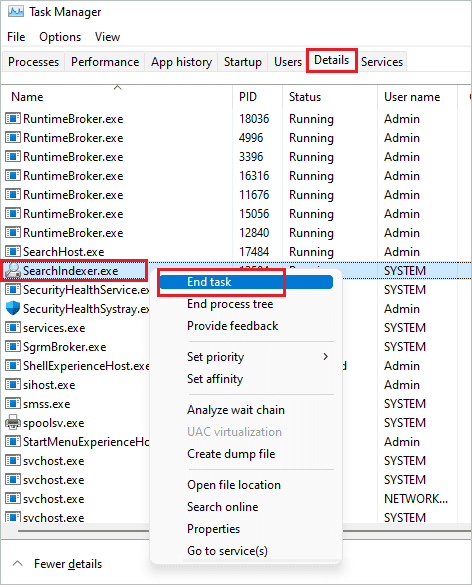
Task: Click the StartMenuExperienceHost process icon
Action: click(12, 442)
